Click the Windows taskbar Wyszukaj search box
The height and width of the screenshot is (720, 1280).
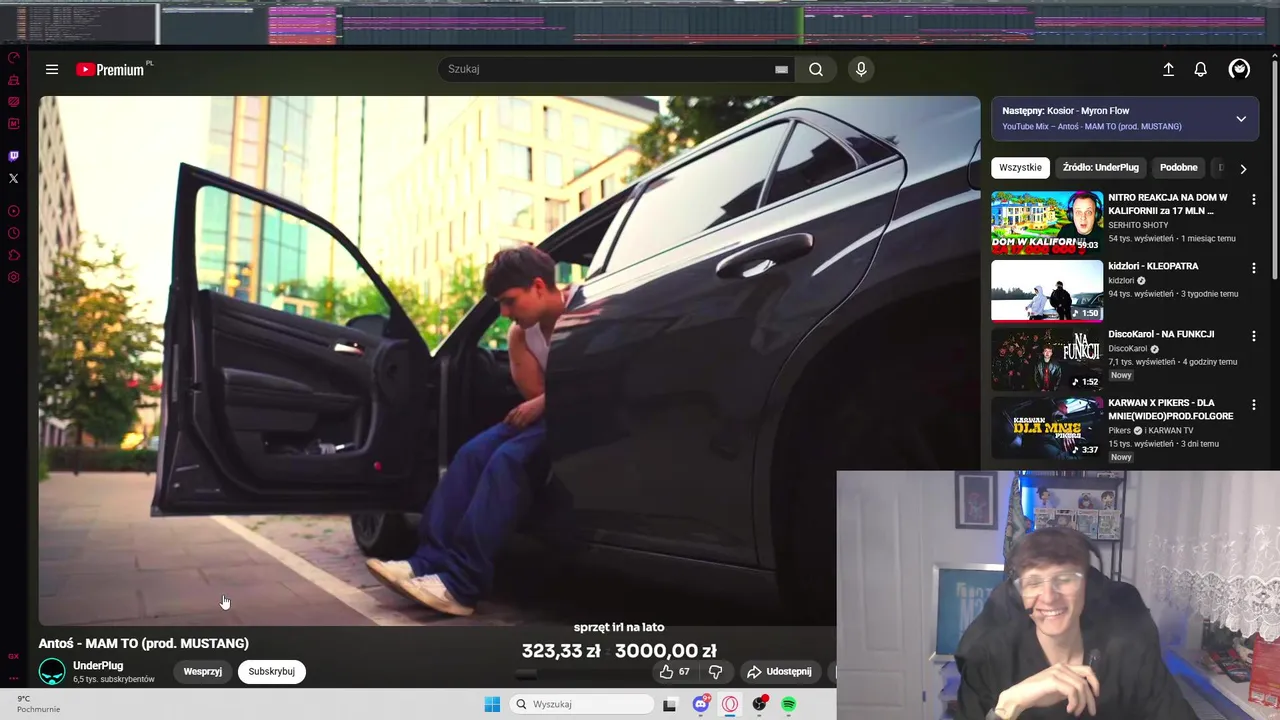point(582,704)
